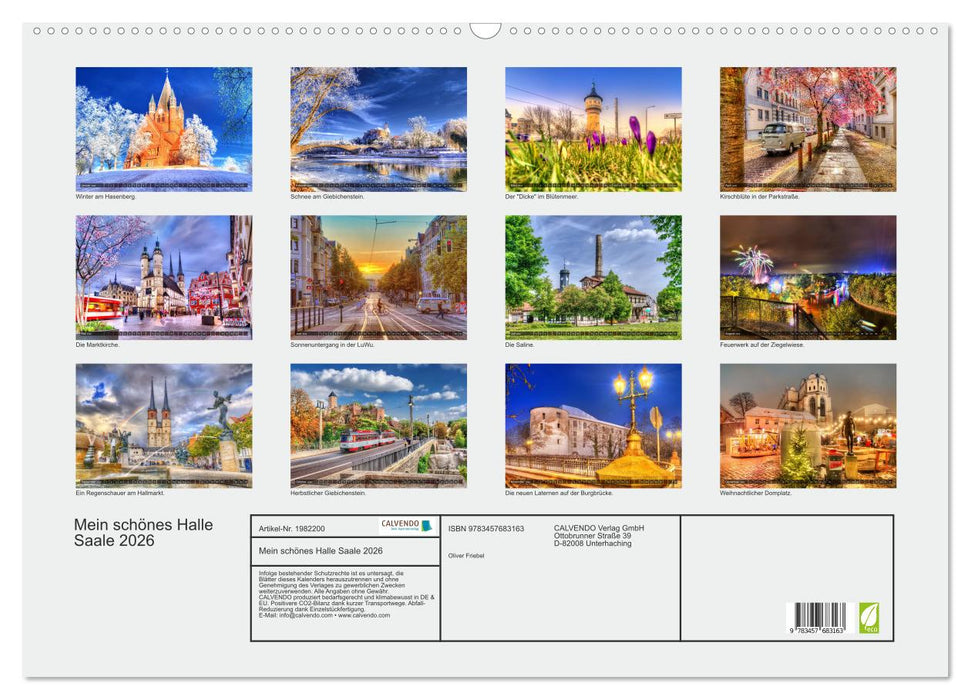Select the Schnee am Giebichenstein image
Image resolution: width=971 pixels, height=700 pixels.
click(x=378, y=125)
